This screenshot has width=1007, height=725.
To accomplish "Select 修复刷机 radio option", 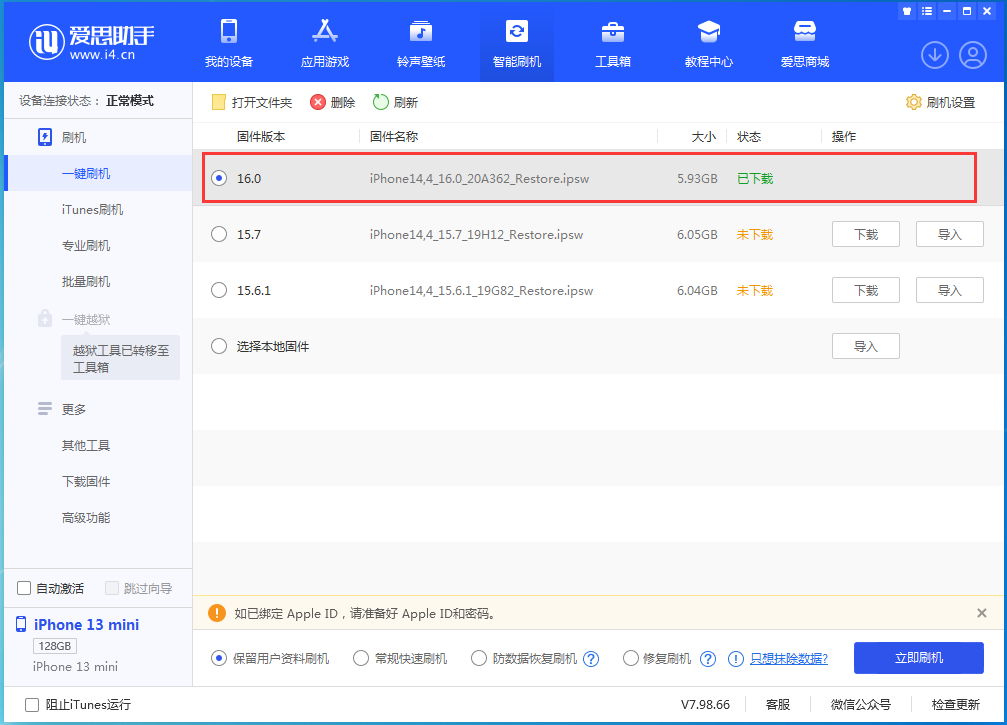I will (631, 658).
